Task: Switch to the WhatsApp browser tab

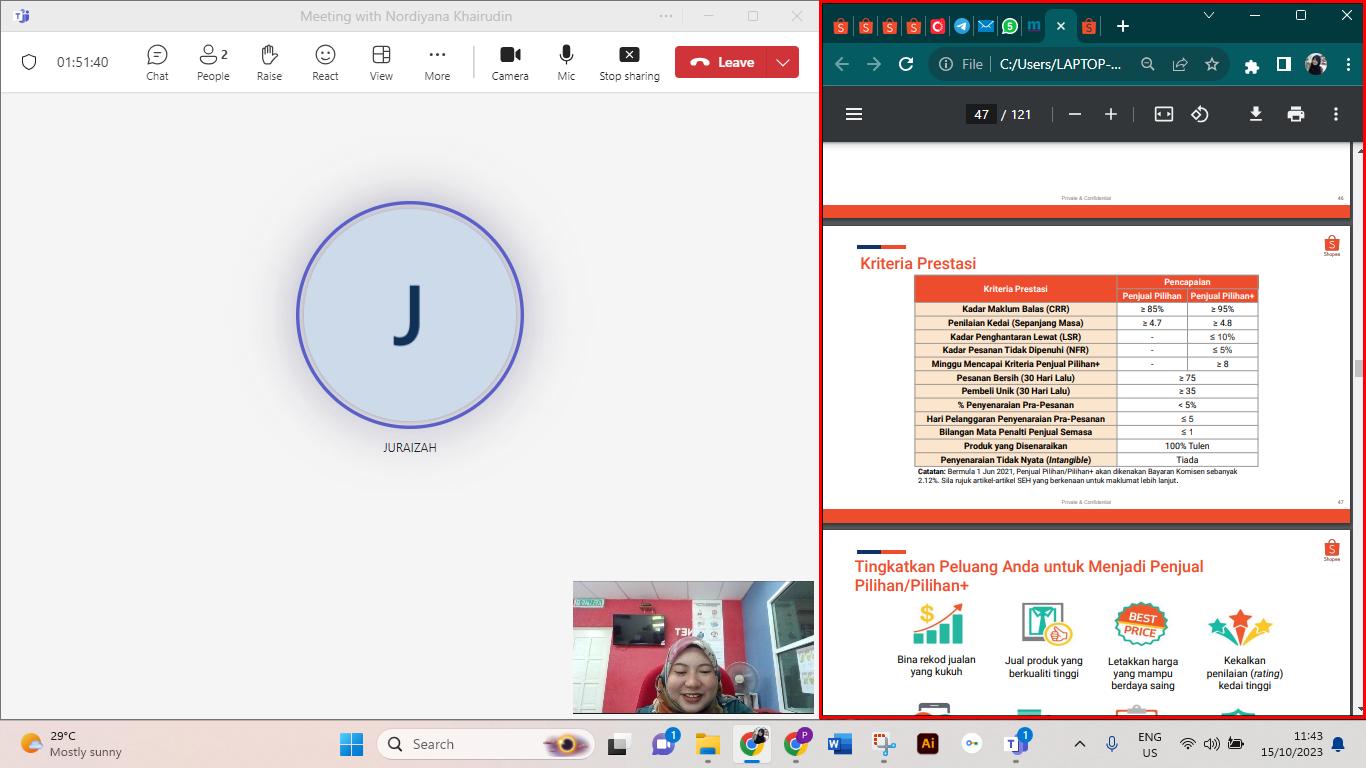Action: tap(1010, 27)
